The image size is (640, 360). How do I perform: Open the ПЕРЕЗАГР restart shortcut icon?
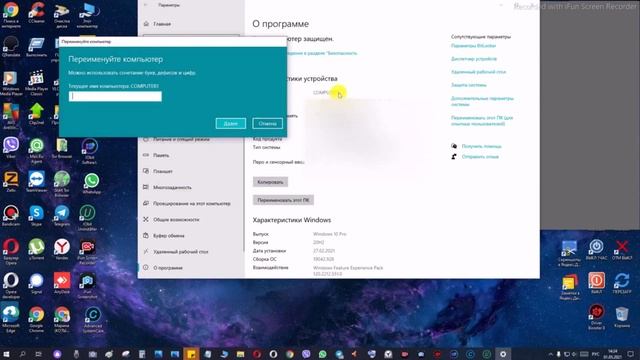(x=622, y=283)
